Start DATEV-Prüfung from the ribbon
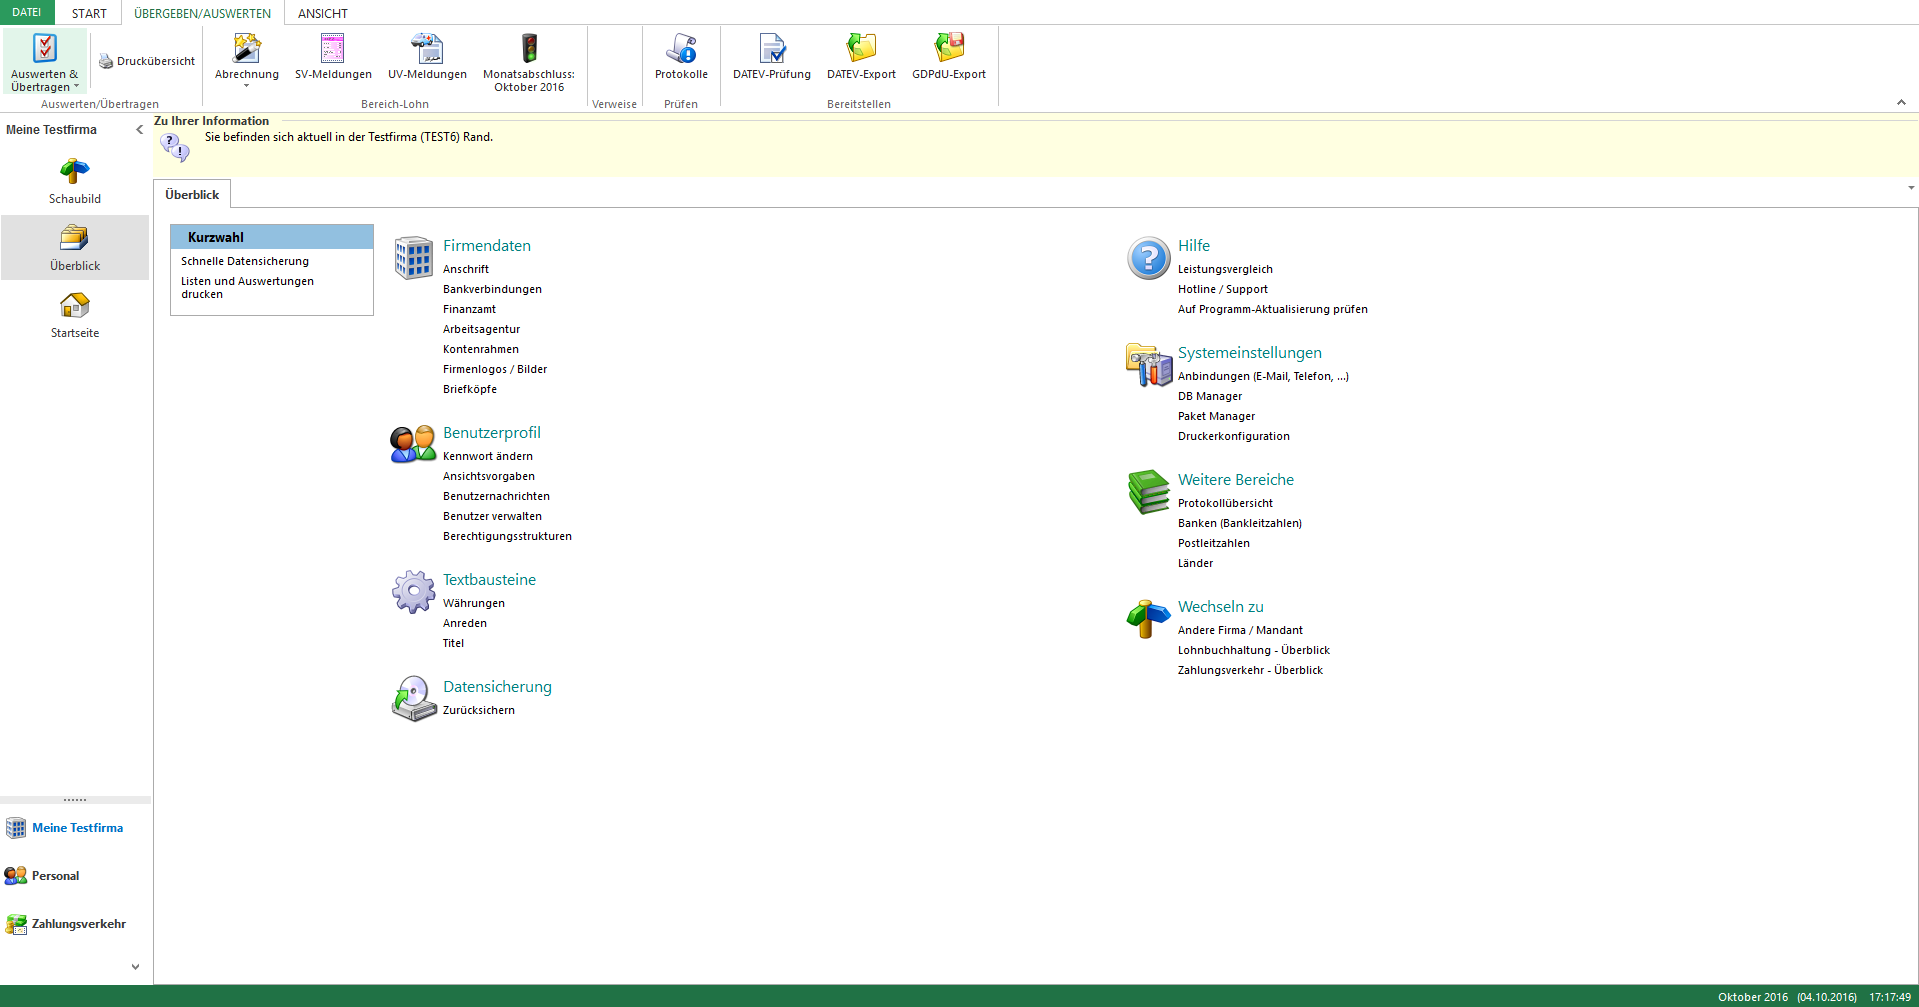 (771, 49)
